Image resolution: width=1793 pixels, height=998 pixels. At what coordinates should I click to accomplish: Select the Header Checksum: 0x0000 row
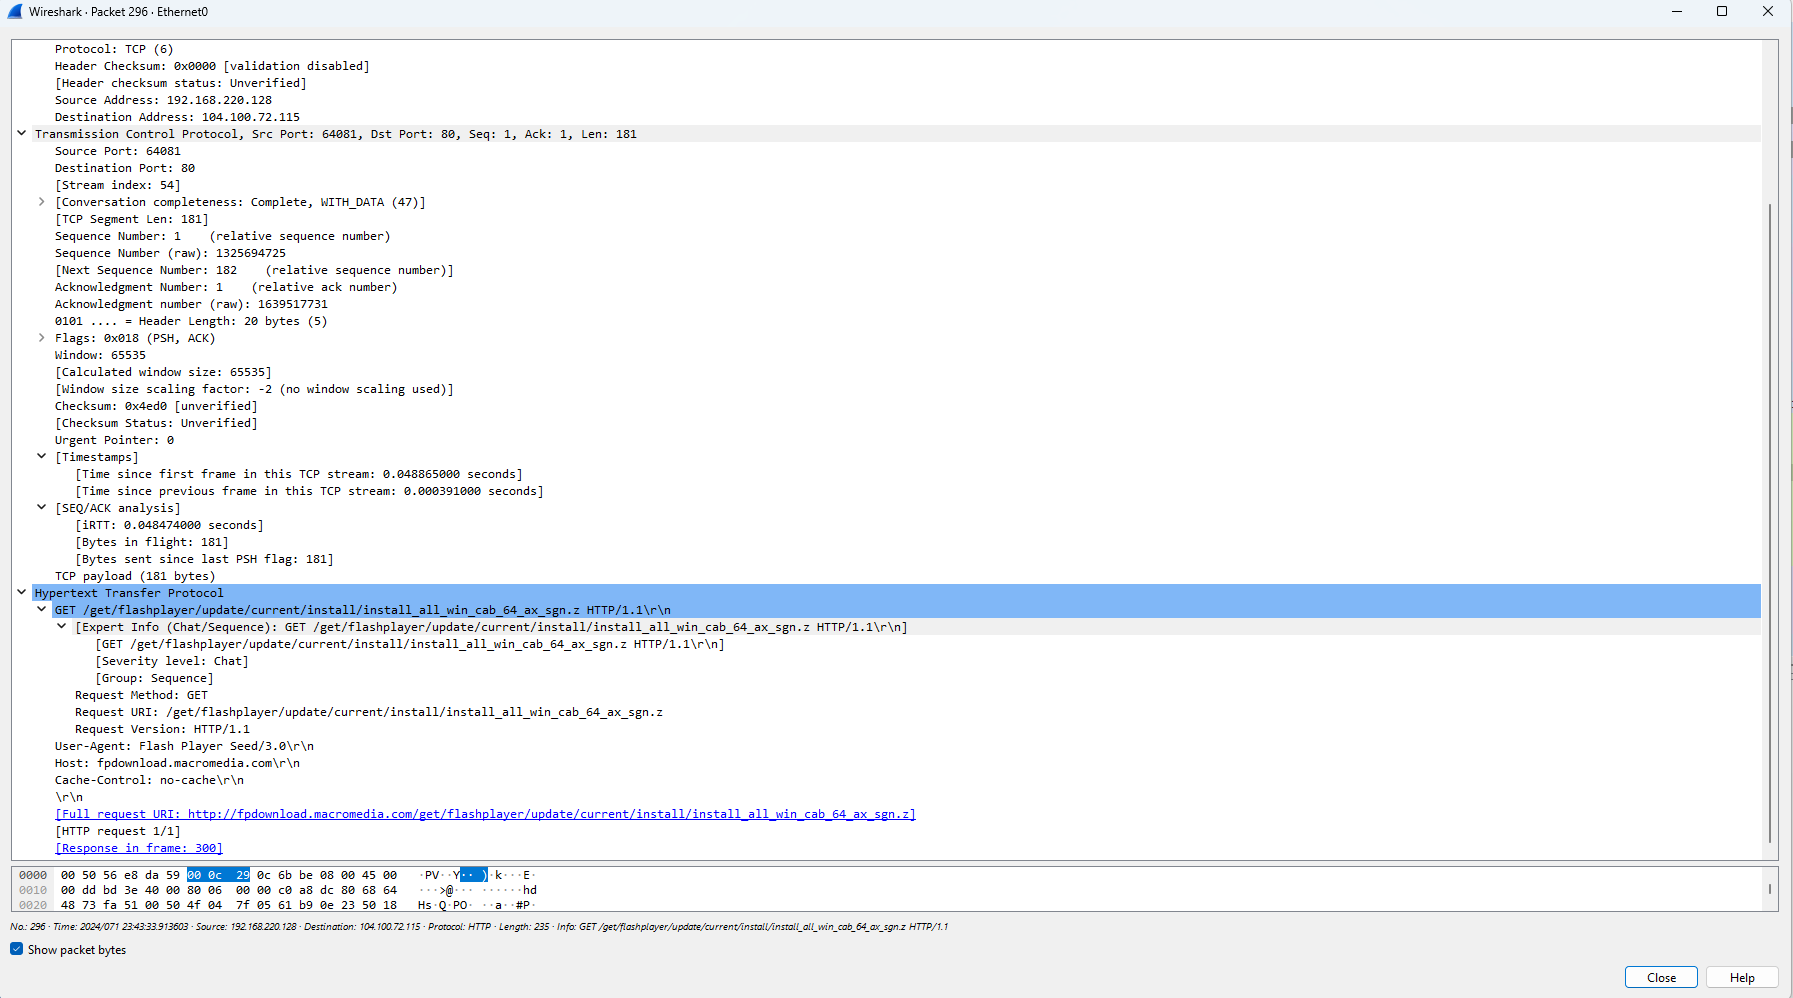click(212, 66)
